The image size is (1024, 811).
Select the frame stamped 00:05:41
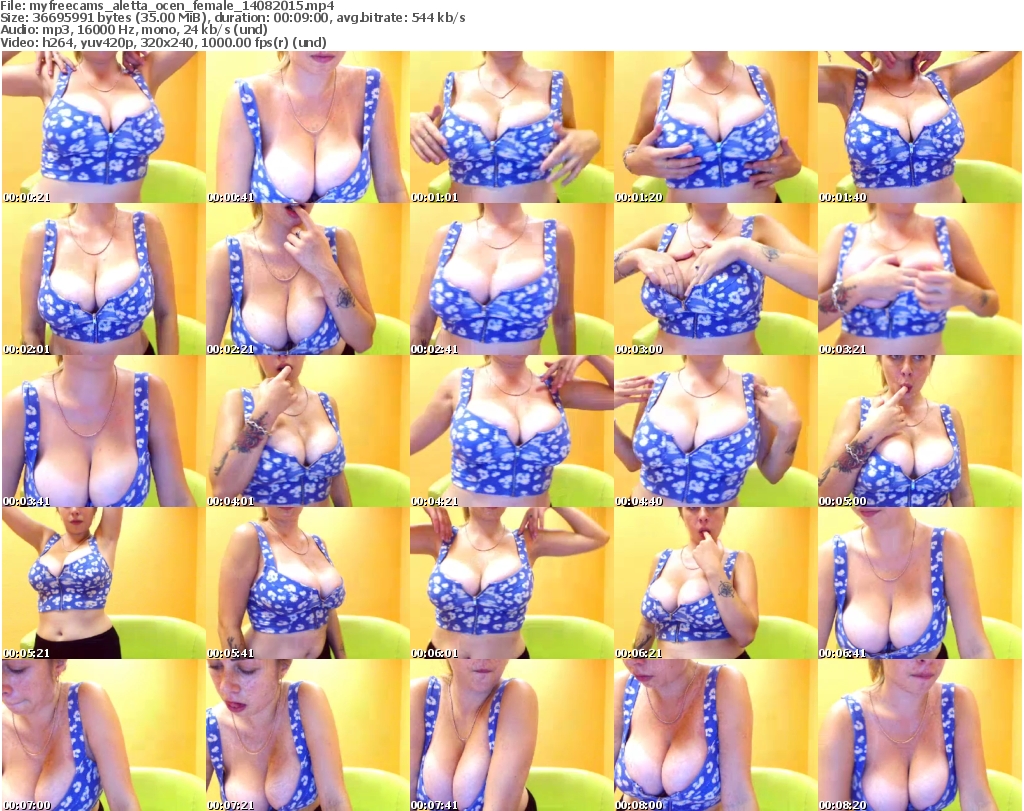308,583
